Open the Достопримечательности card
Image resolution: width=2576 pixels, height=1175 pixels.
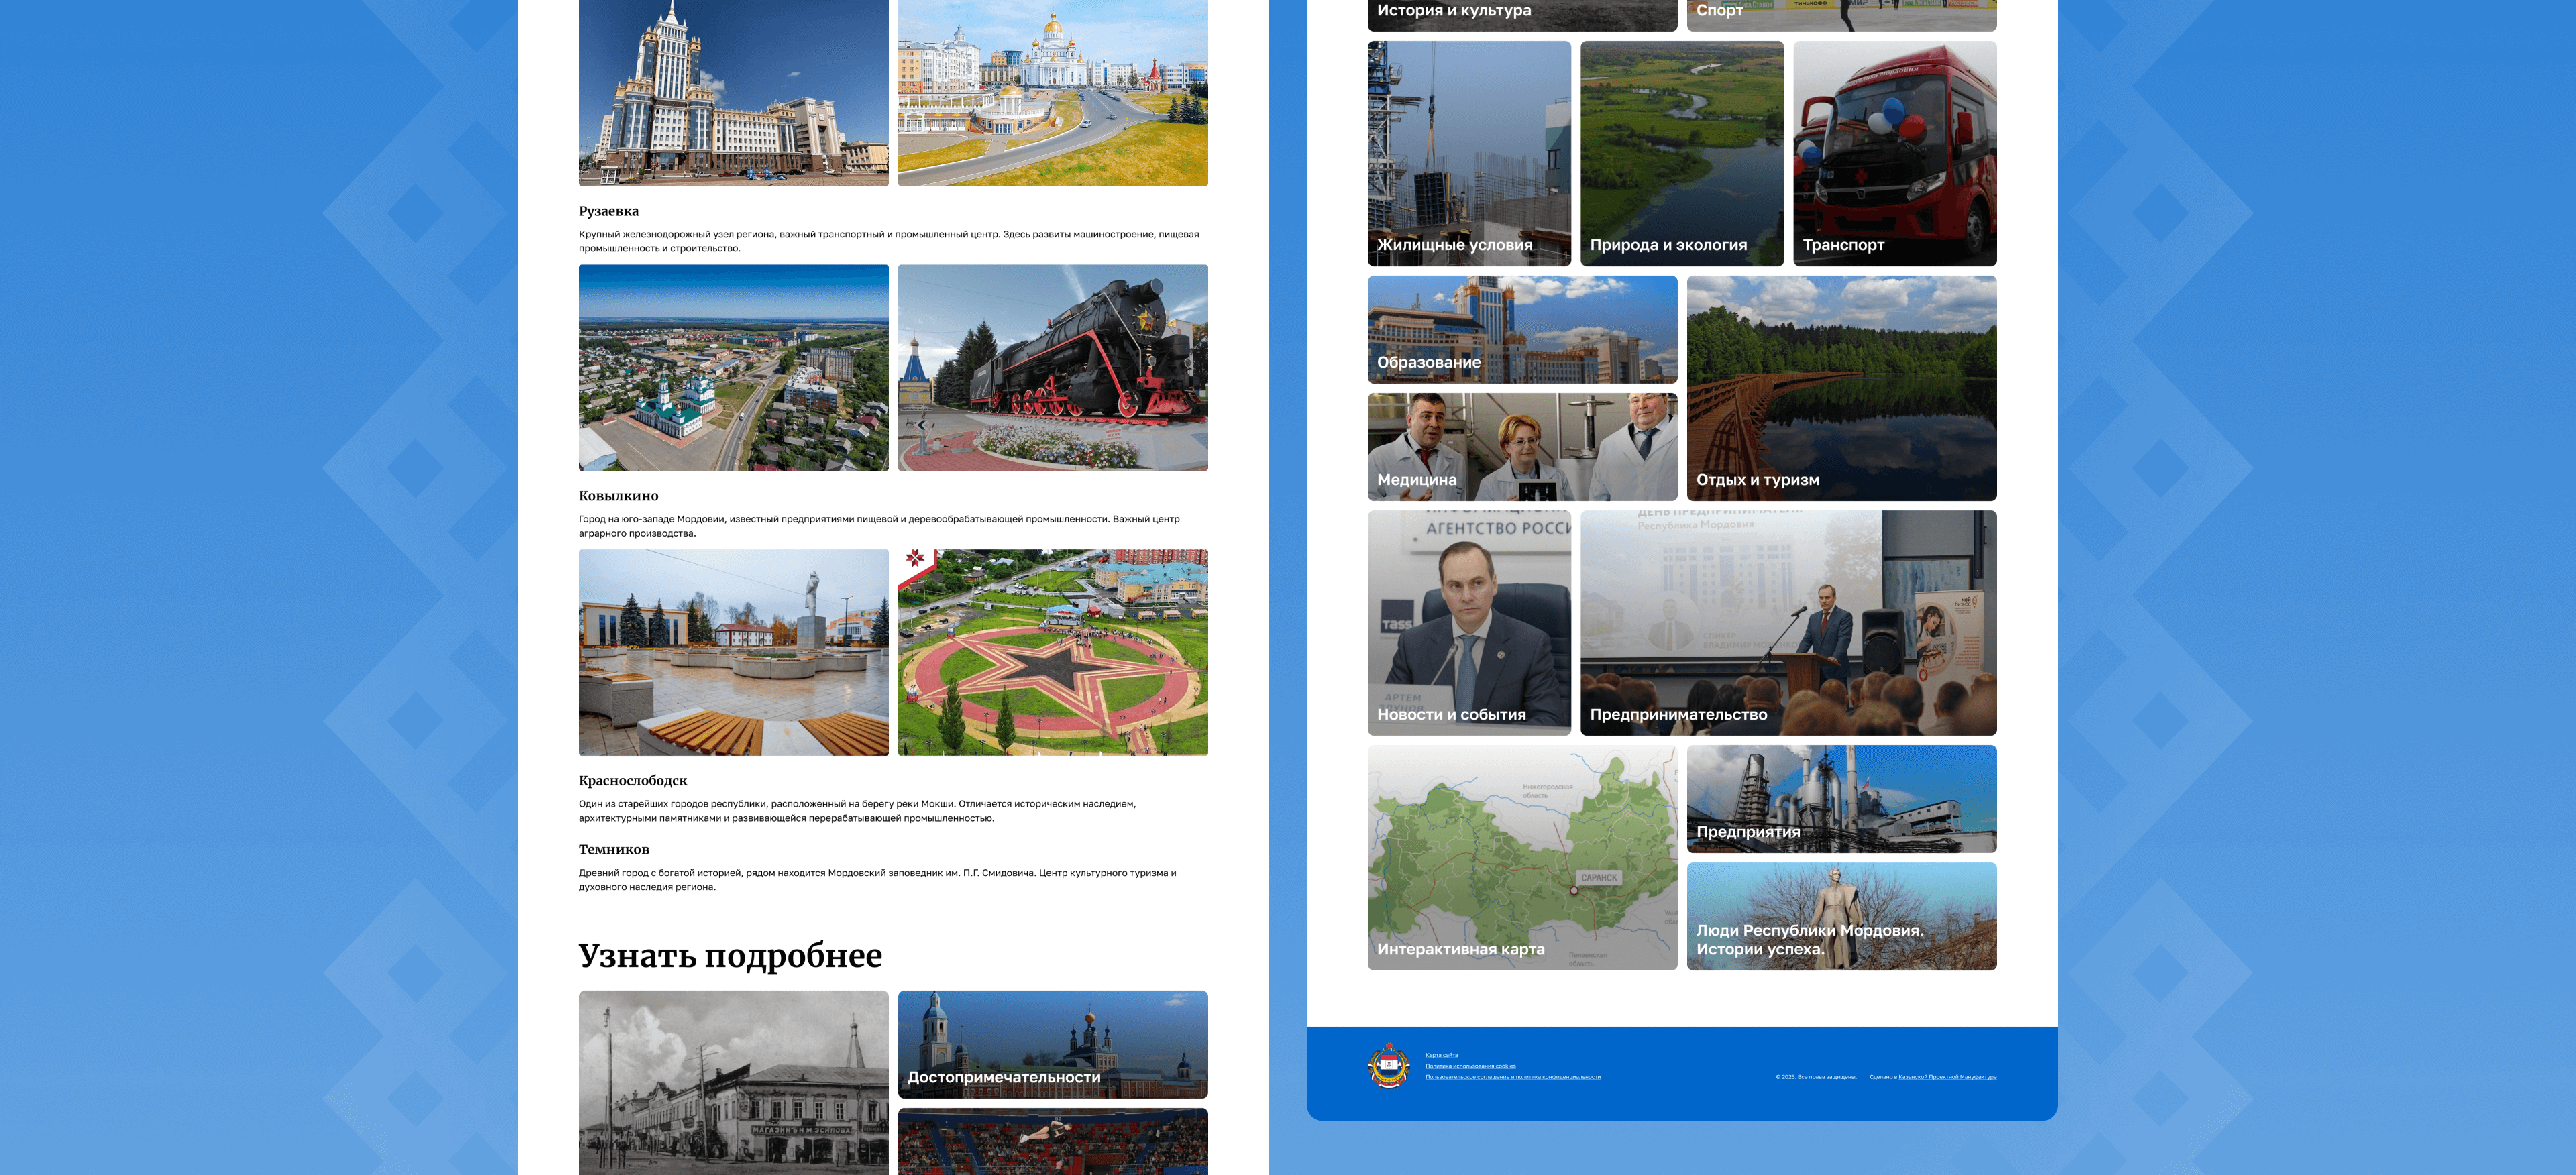click(1052, 1044)
